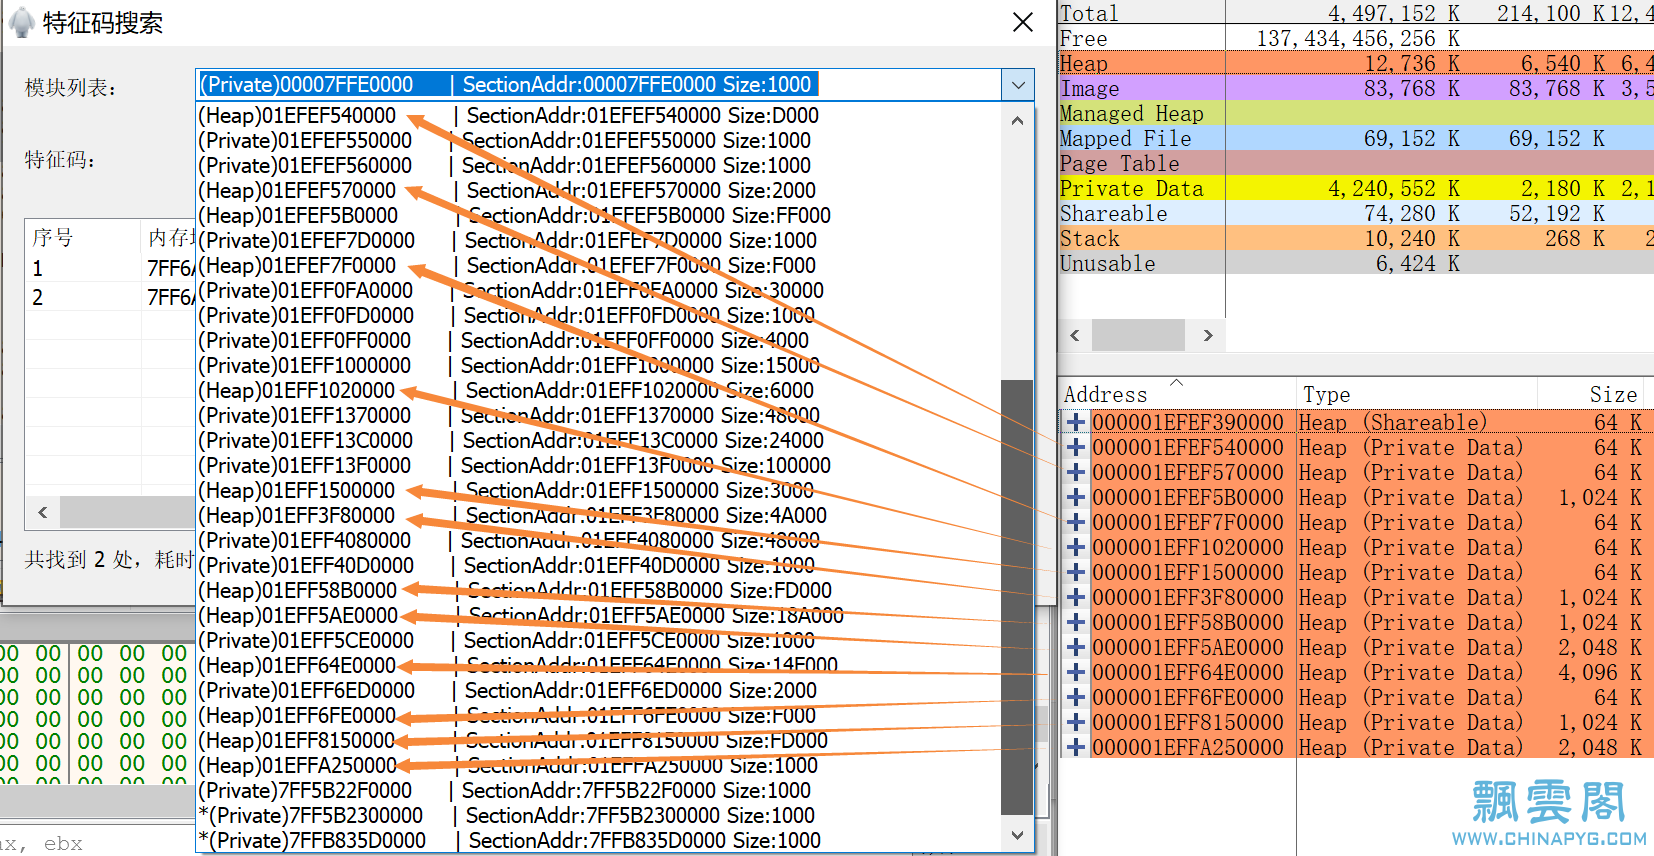Expand the 000001EFF6FE0000 heap row

point(1076,697)
